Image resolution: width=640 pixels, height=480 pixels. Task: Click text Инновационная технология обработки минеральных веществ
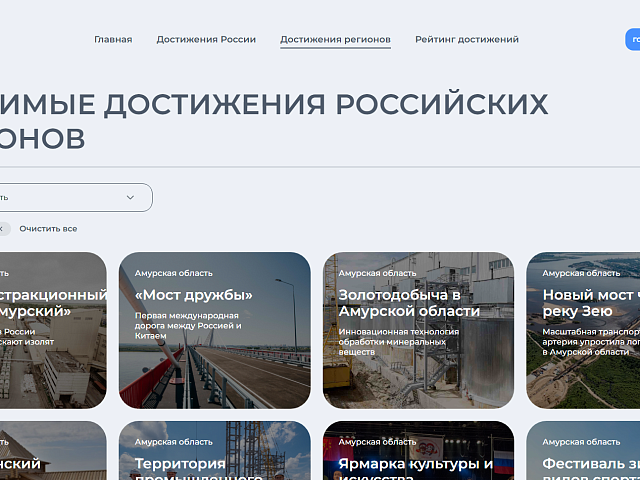coord(399,342)
